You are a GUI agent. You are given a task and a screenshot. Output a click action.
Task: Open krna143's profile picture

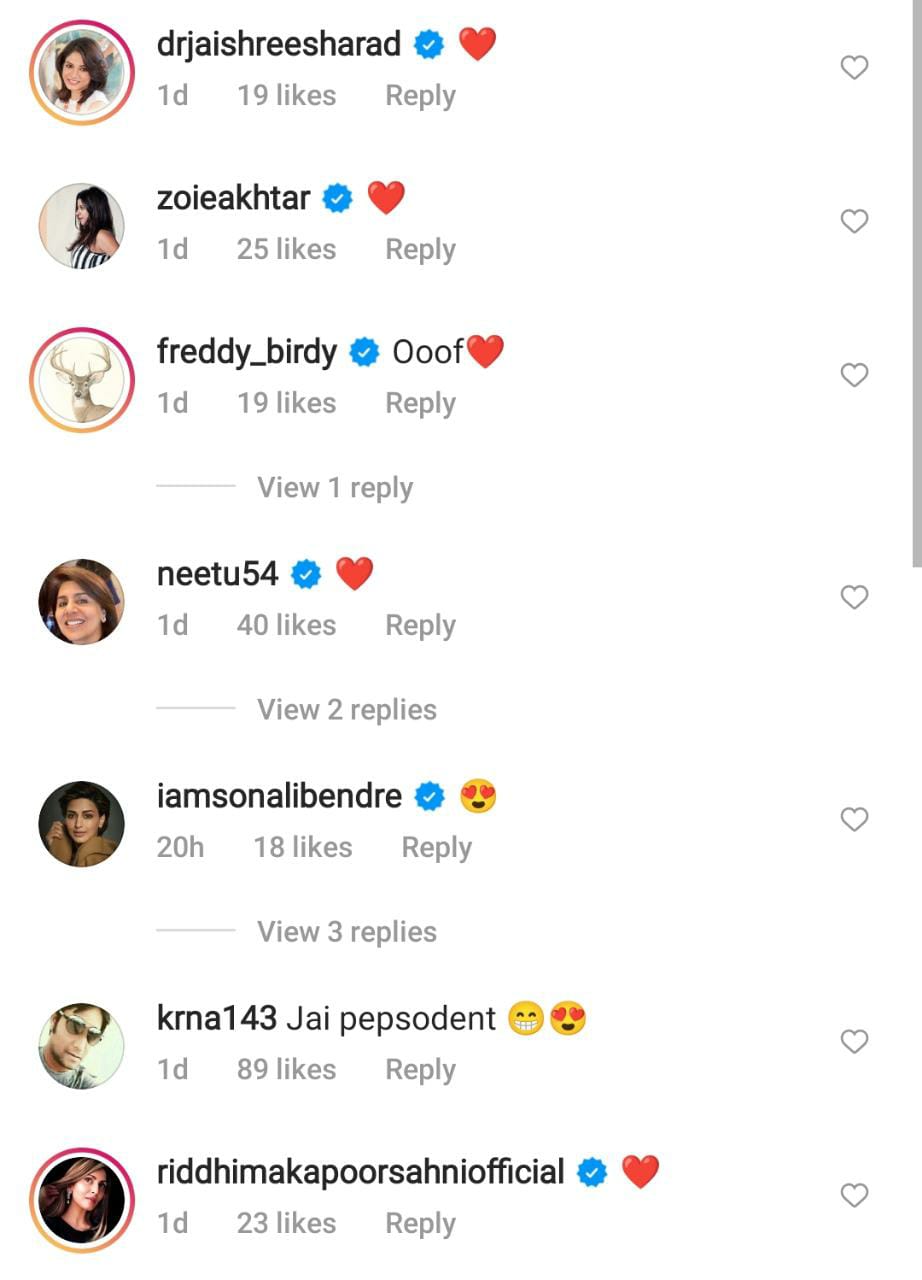point(82,1046)
